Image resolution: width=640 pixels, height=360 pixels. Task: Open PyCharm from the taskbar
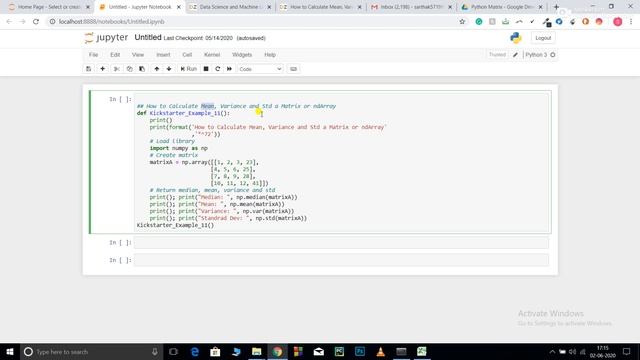(x=339, y=351)
